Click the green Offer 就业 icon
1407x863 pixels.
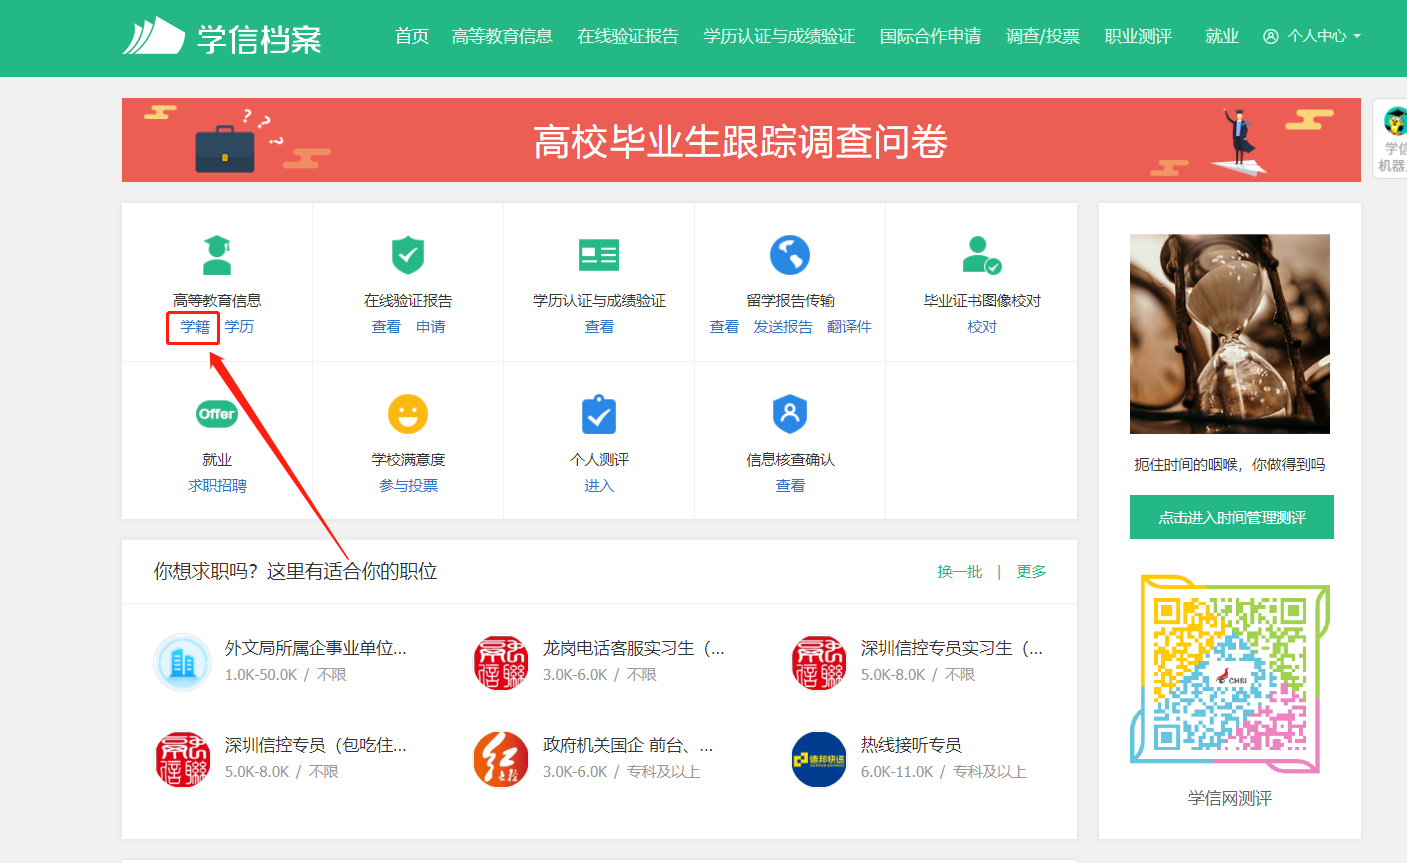tap(217, 414)
